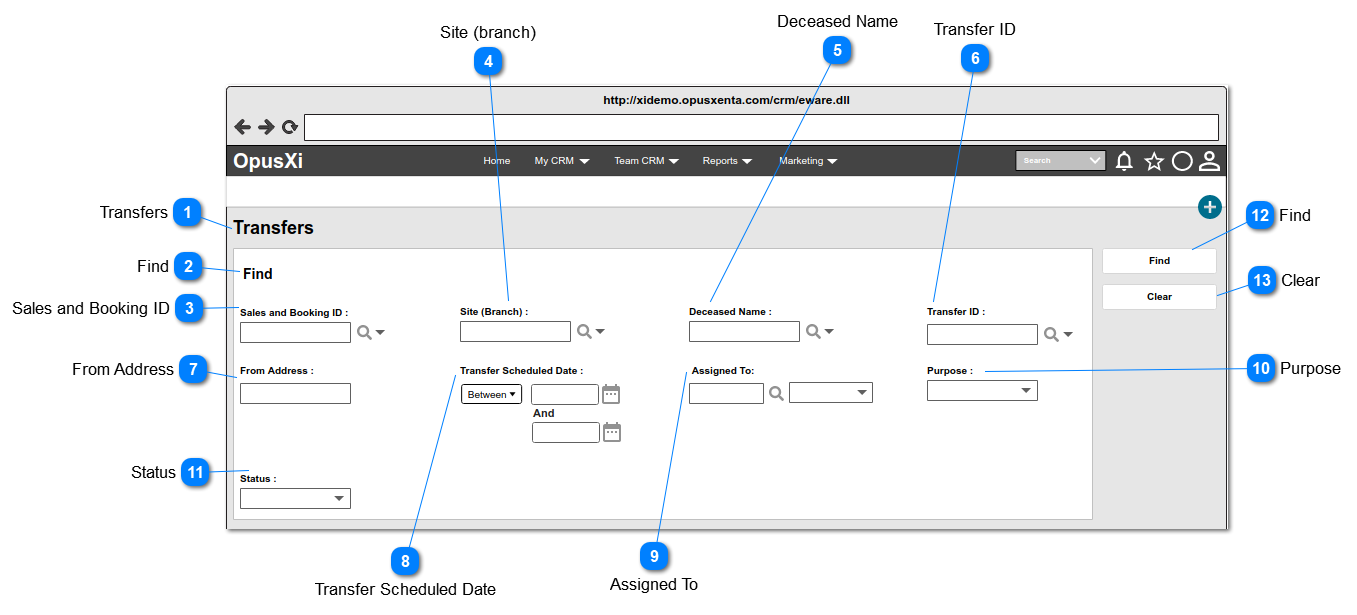Open calendar for first scheduled date
The width and height of the screenshot is (1357, 615).
point(611,394)
